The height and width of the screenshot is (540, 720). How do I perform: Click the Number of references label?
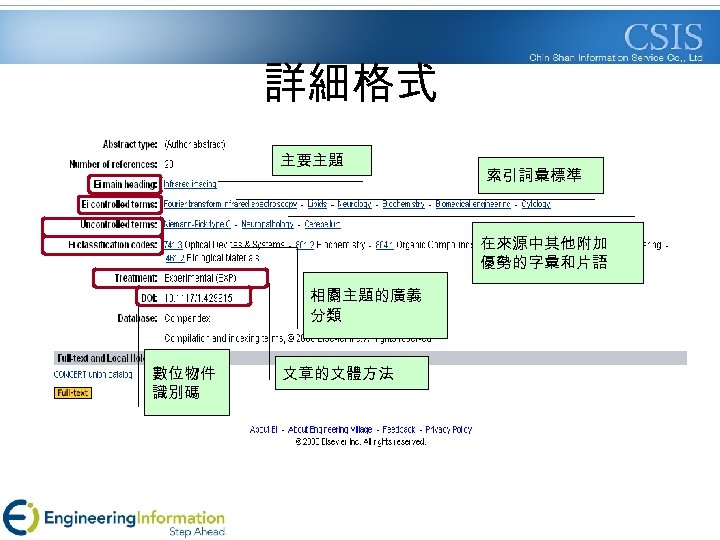tap(113, 164)
